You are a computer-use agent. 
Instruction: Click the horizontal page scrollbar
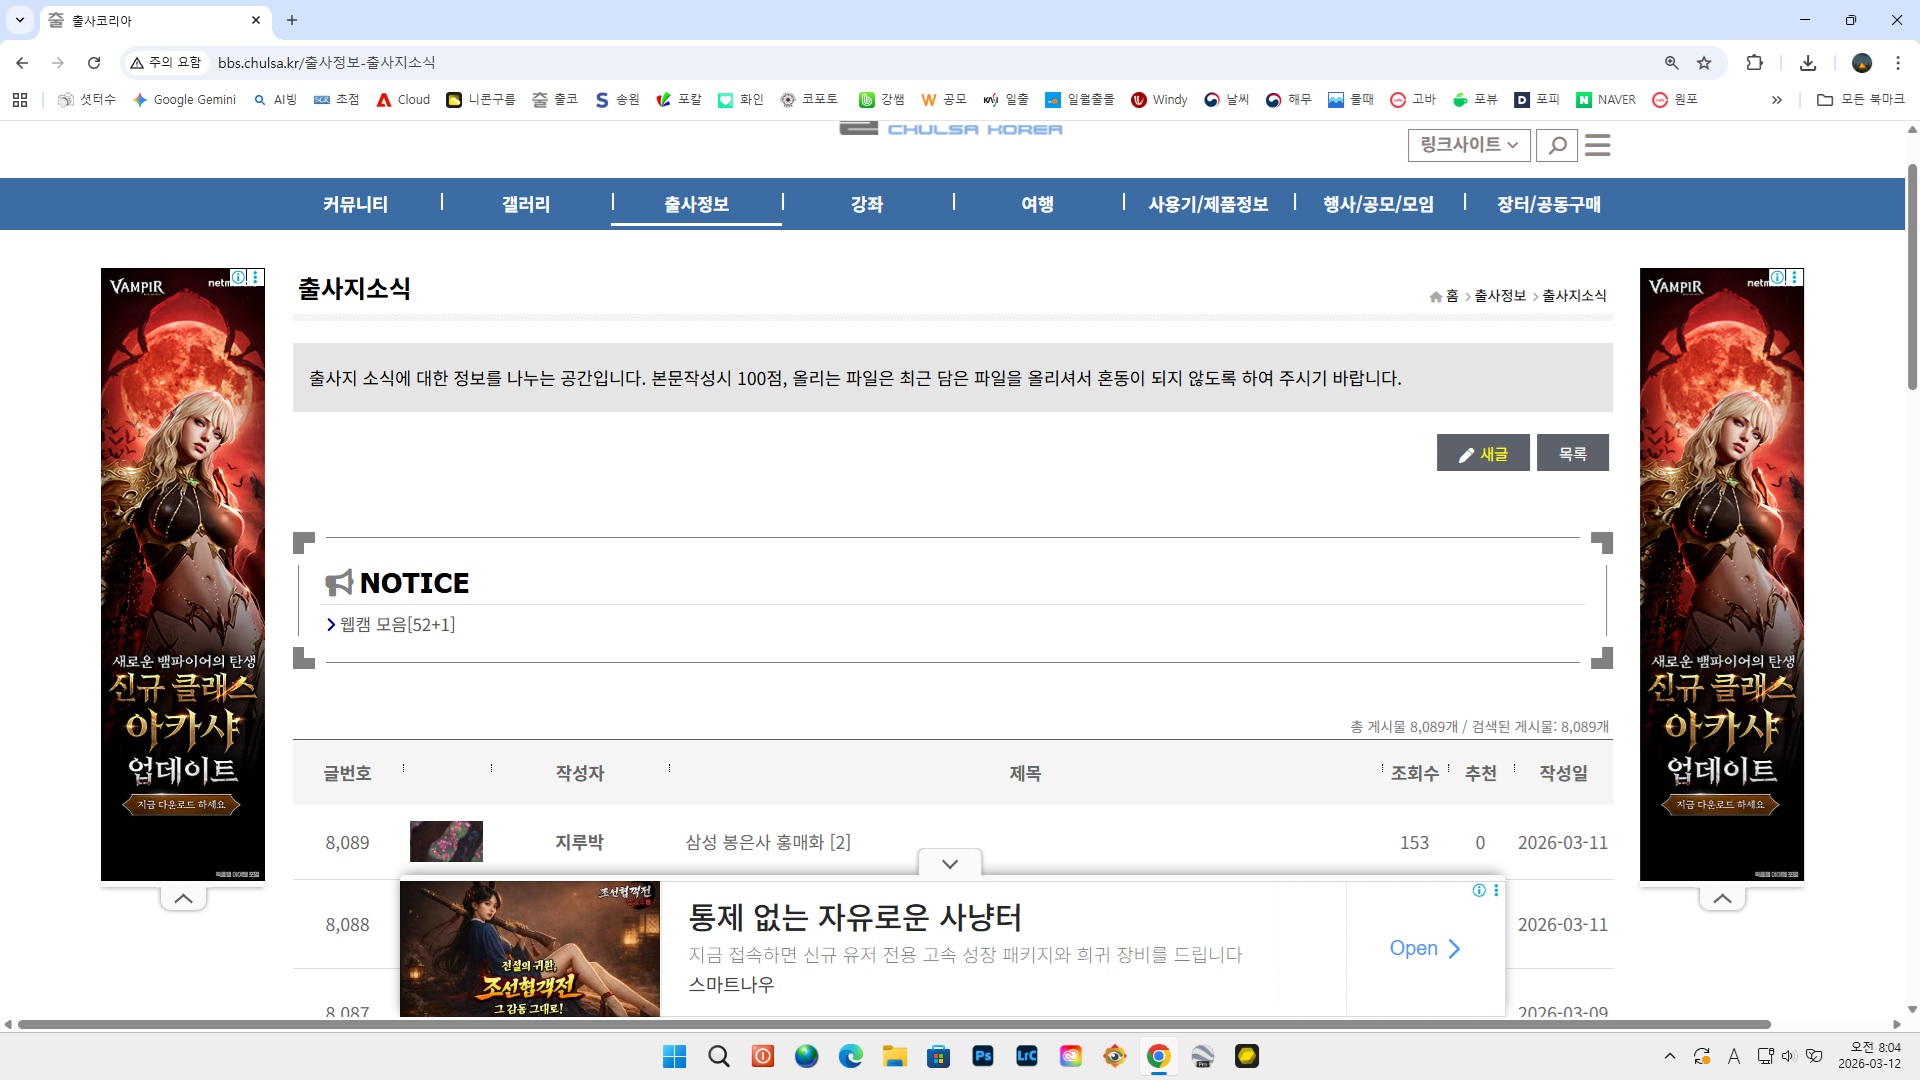[894, 1025]
